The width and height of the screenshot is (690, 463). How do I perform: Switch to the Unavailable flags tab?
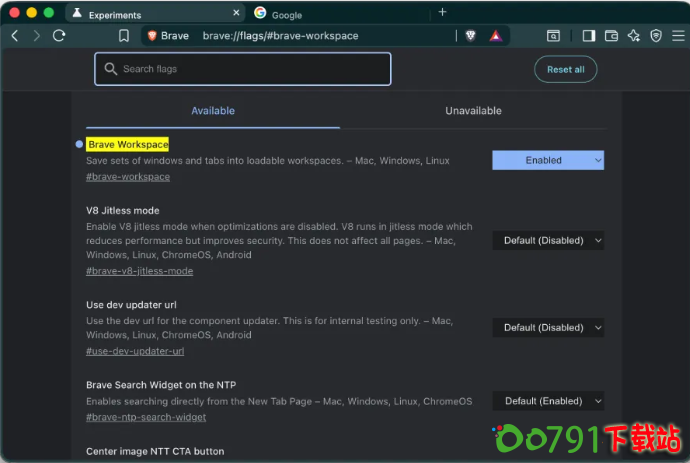(473, 111)
